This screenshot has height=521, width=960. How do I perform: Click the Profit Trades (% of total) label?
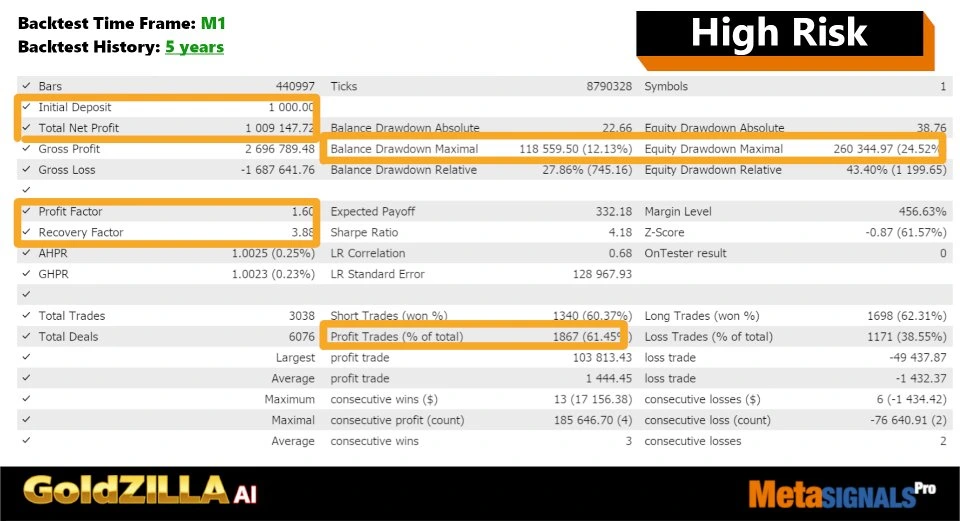[396, 337]
